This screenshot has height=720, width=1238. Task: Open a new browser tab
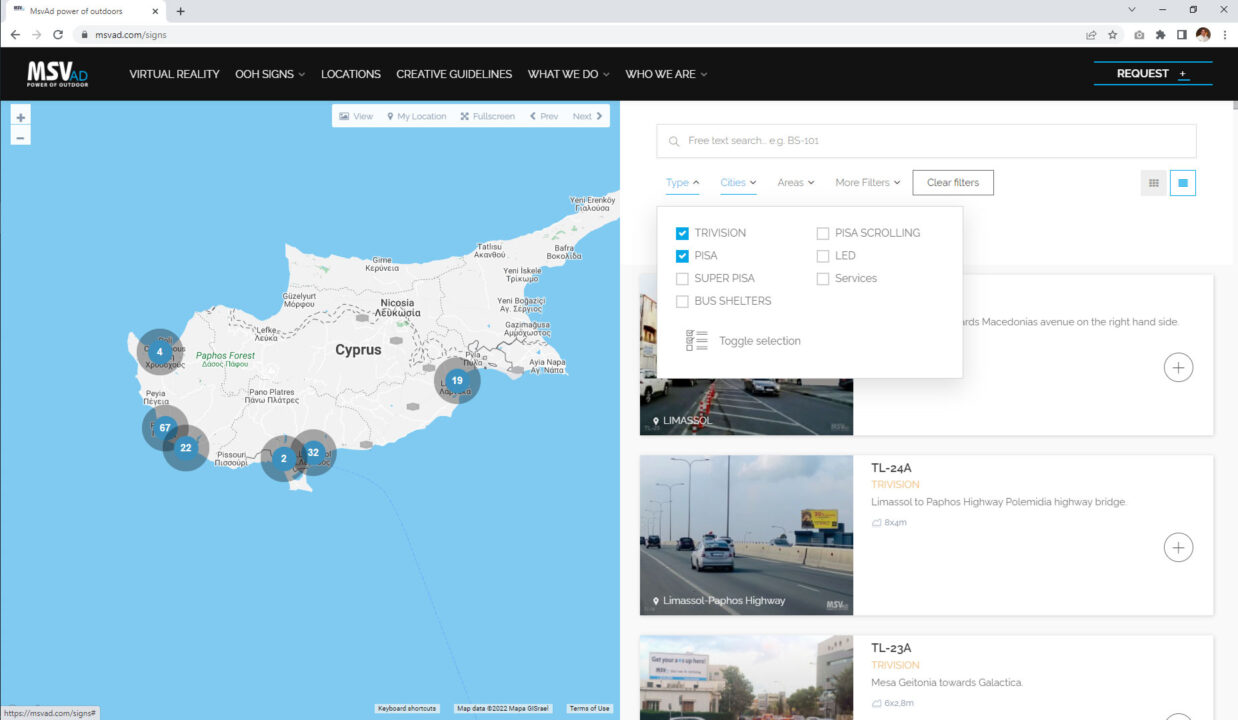click(180, 11)
